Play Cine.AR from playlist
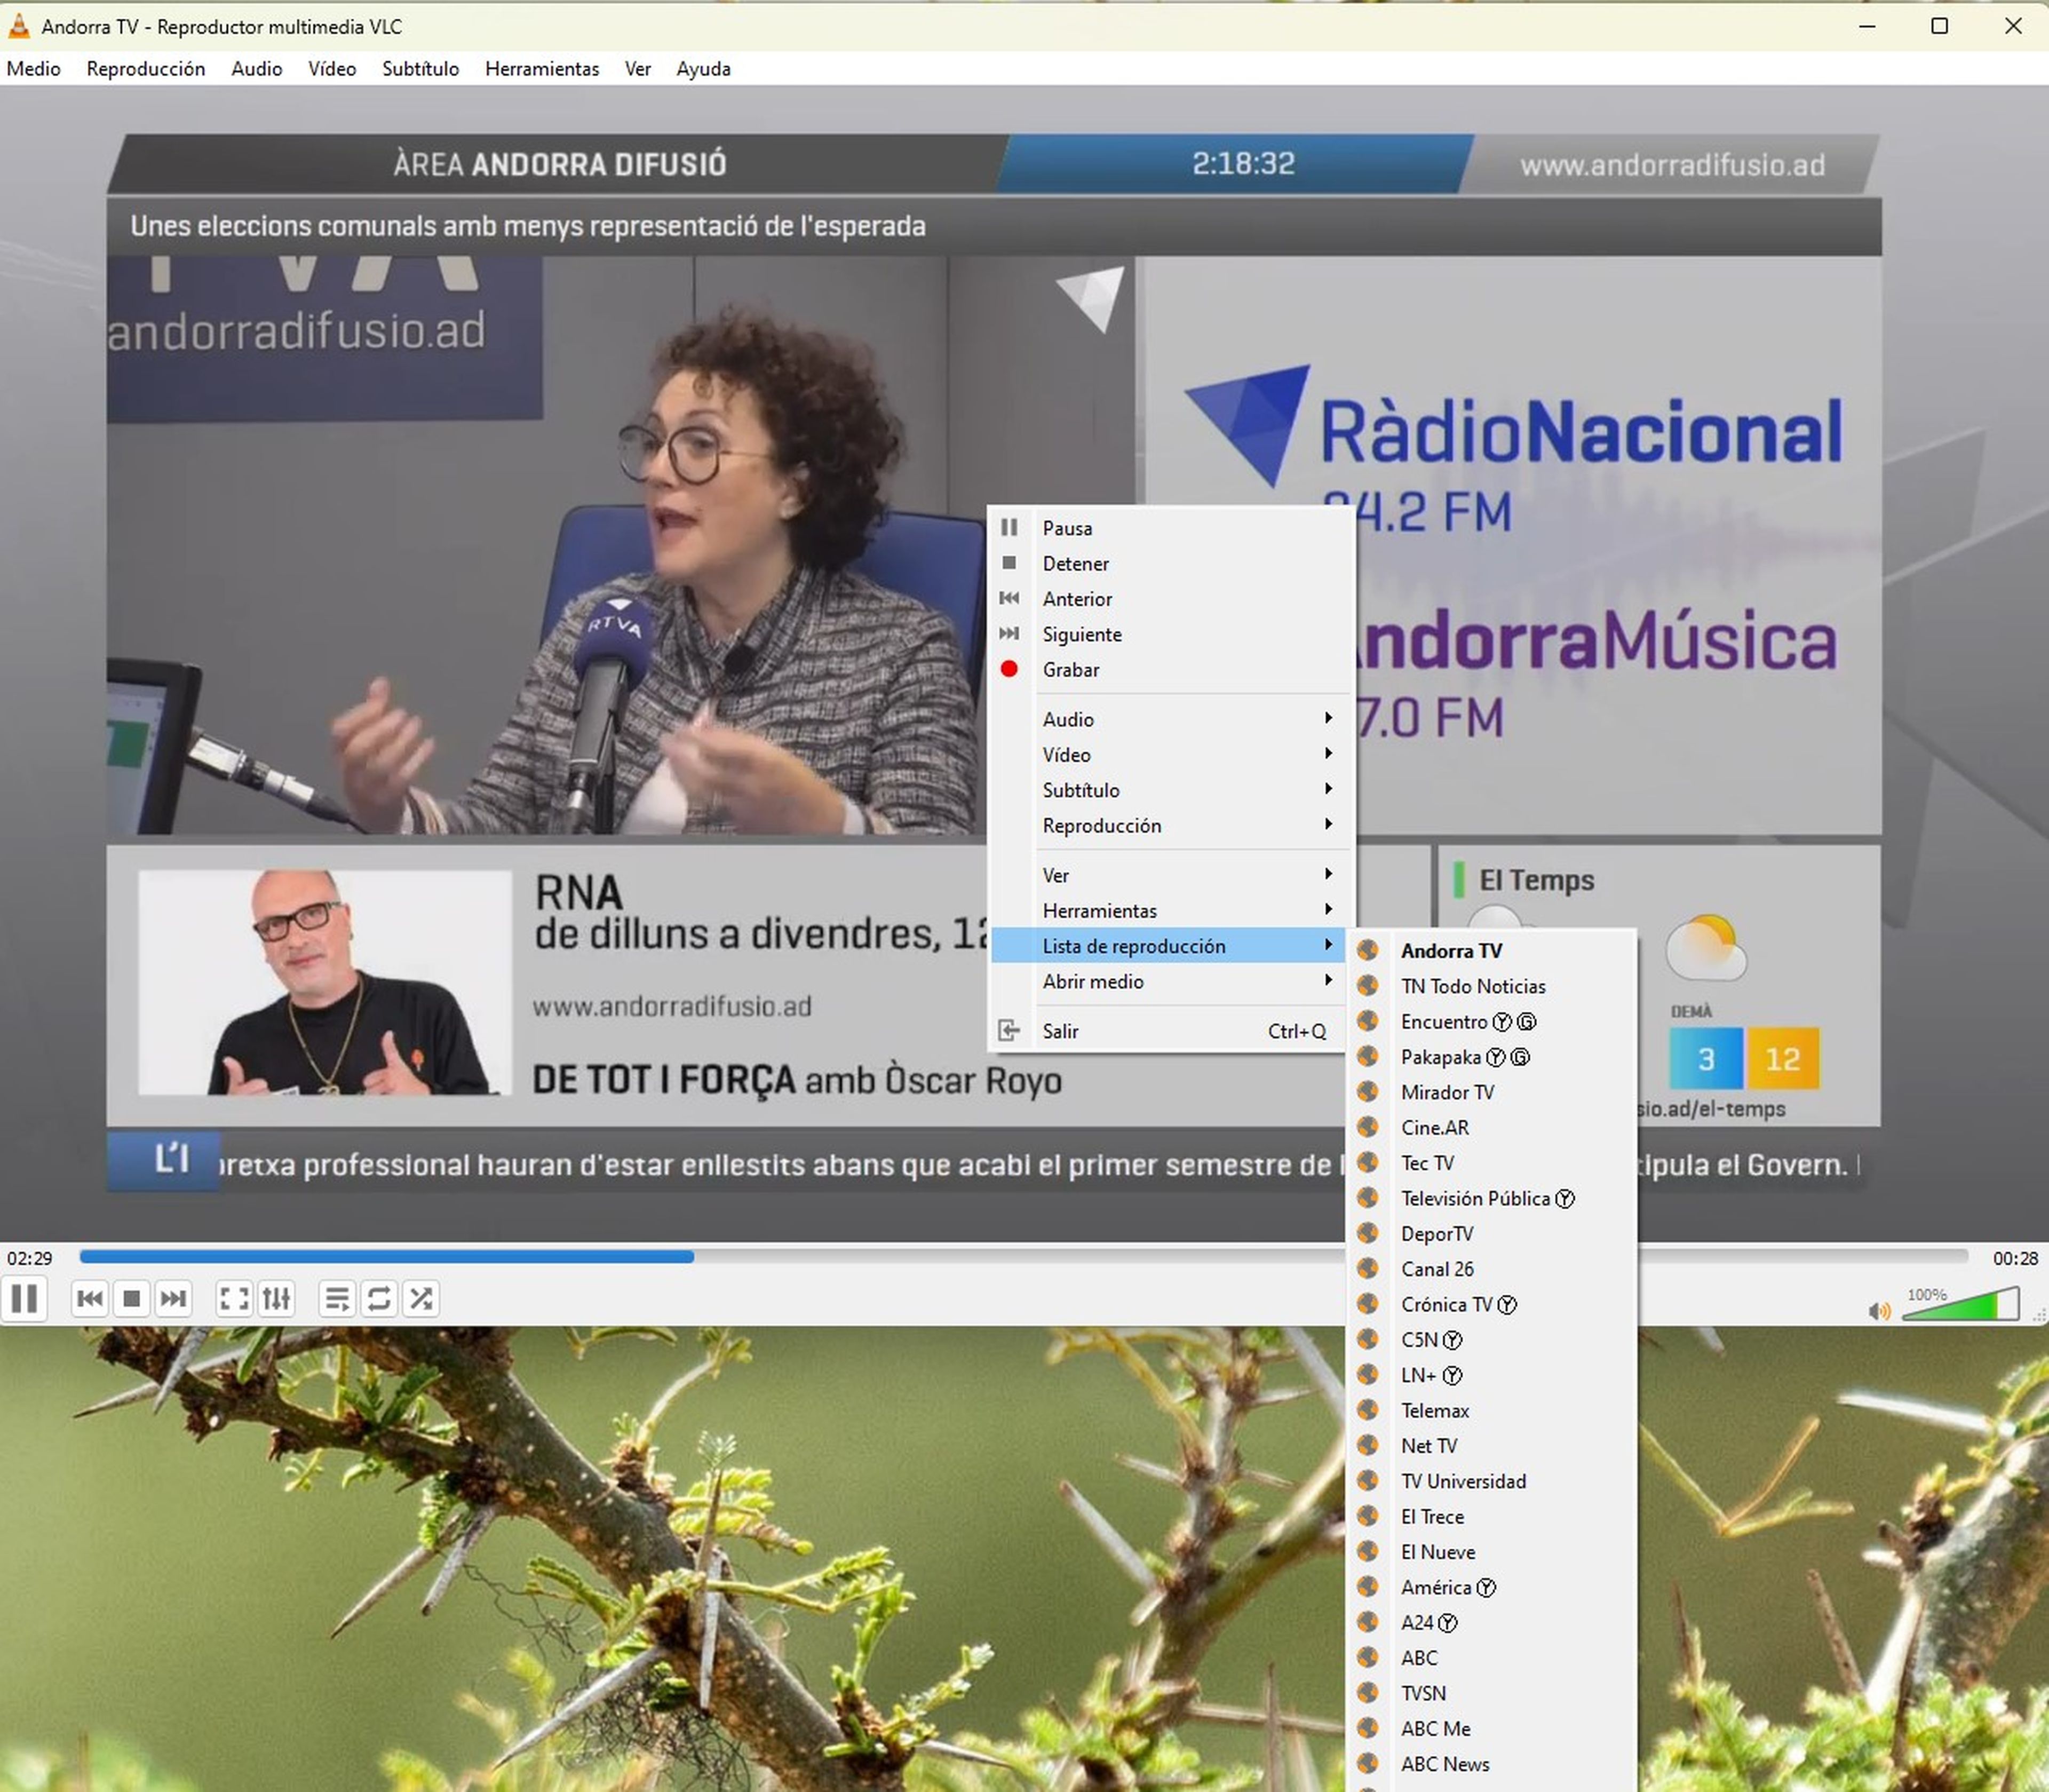2049x1792 pixels. point(1492,1128)
